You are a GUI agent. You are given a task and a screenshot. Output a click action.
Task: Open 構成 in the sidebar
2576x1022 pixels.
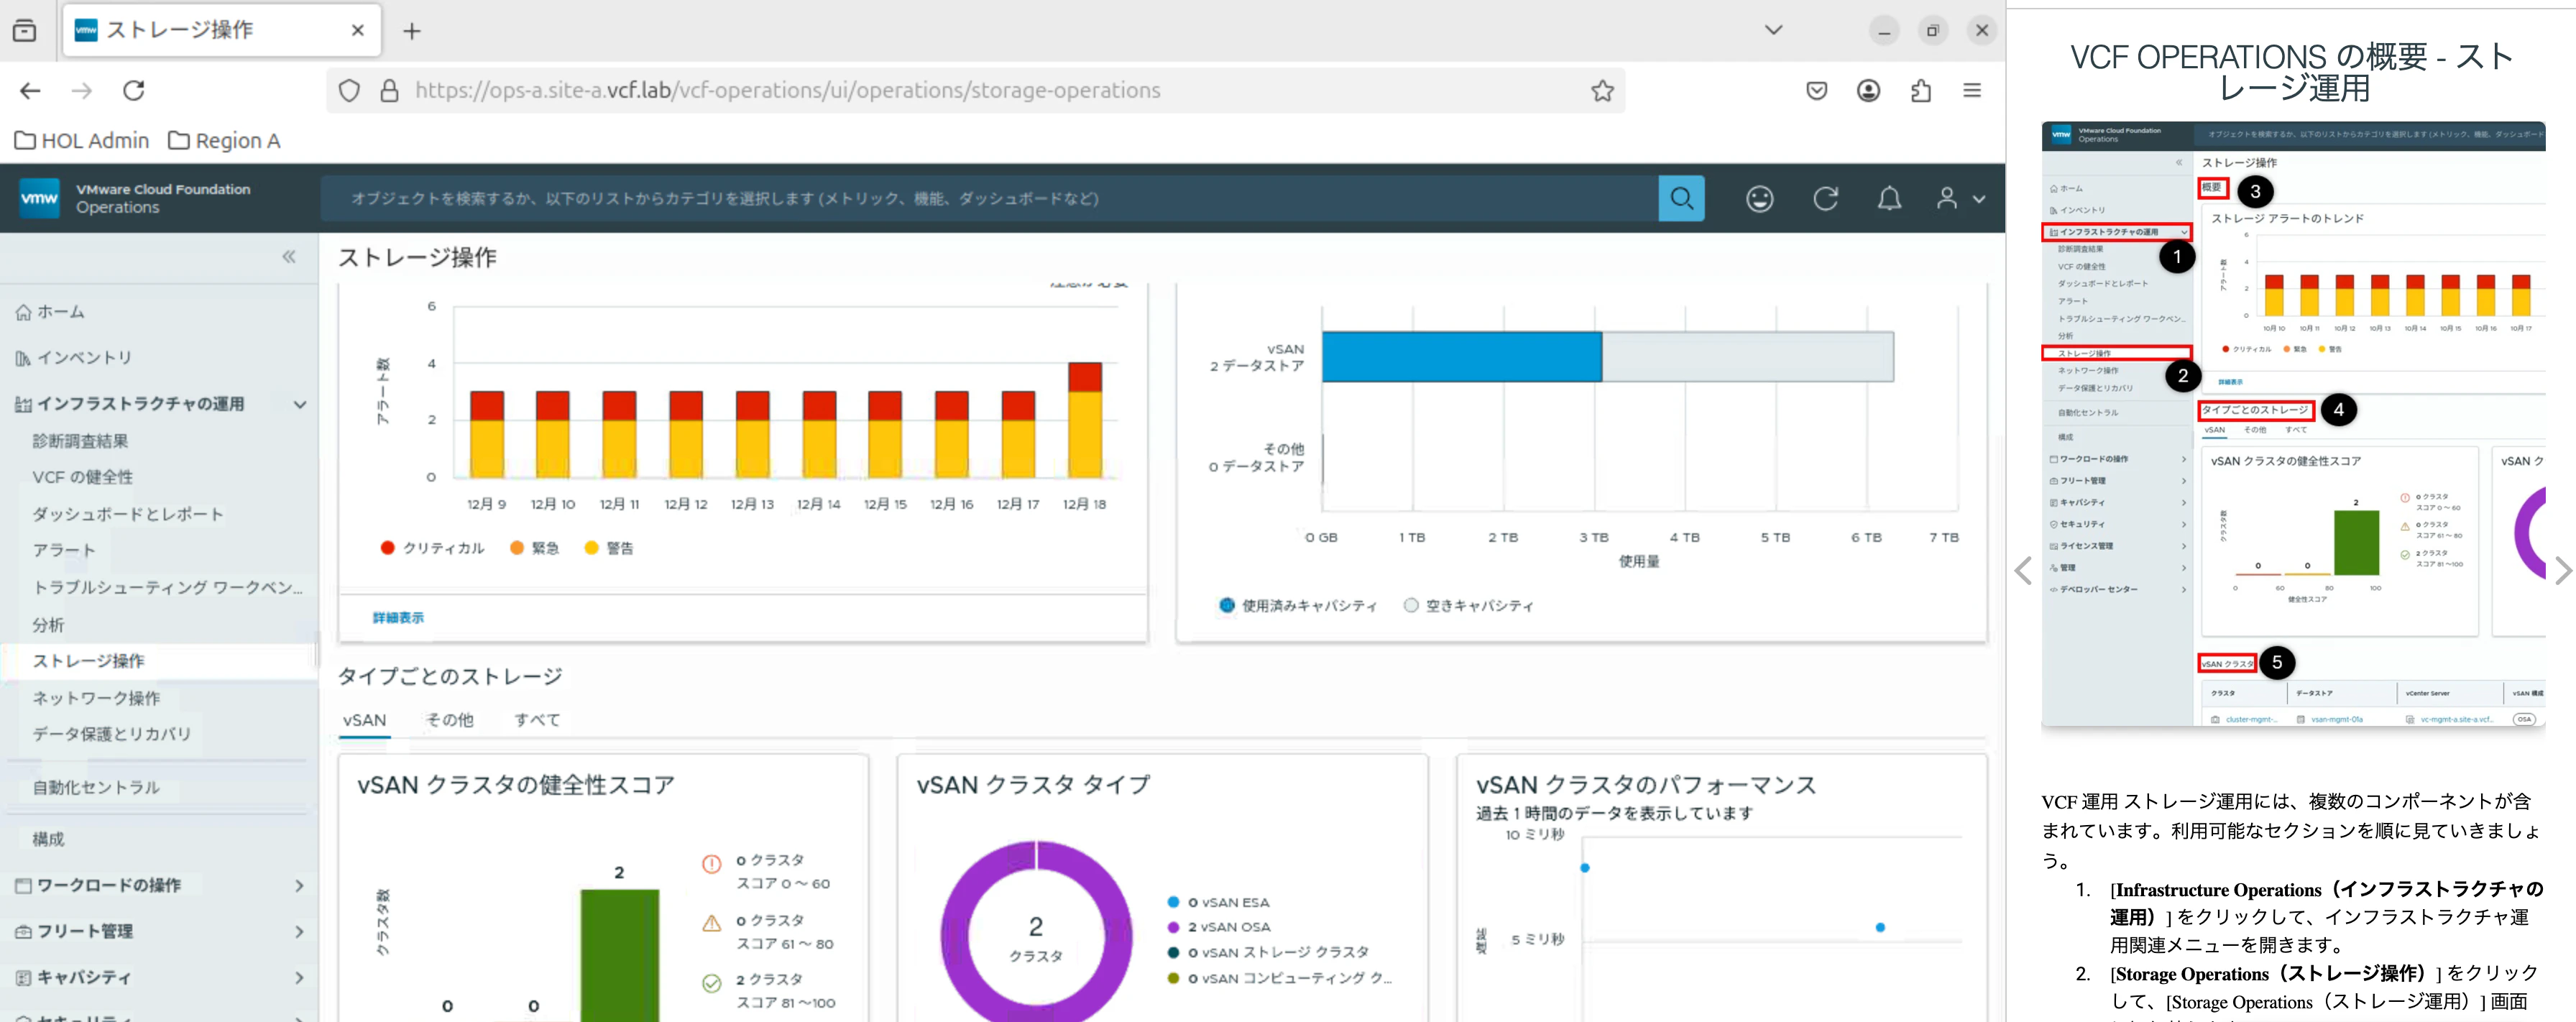tap(48, 839)
